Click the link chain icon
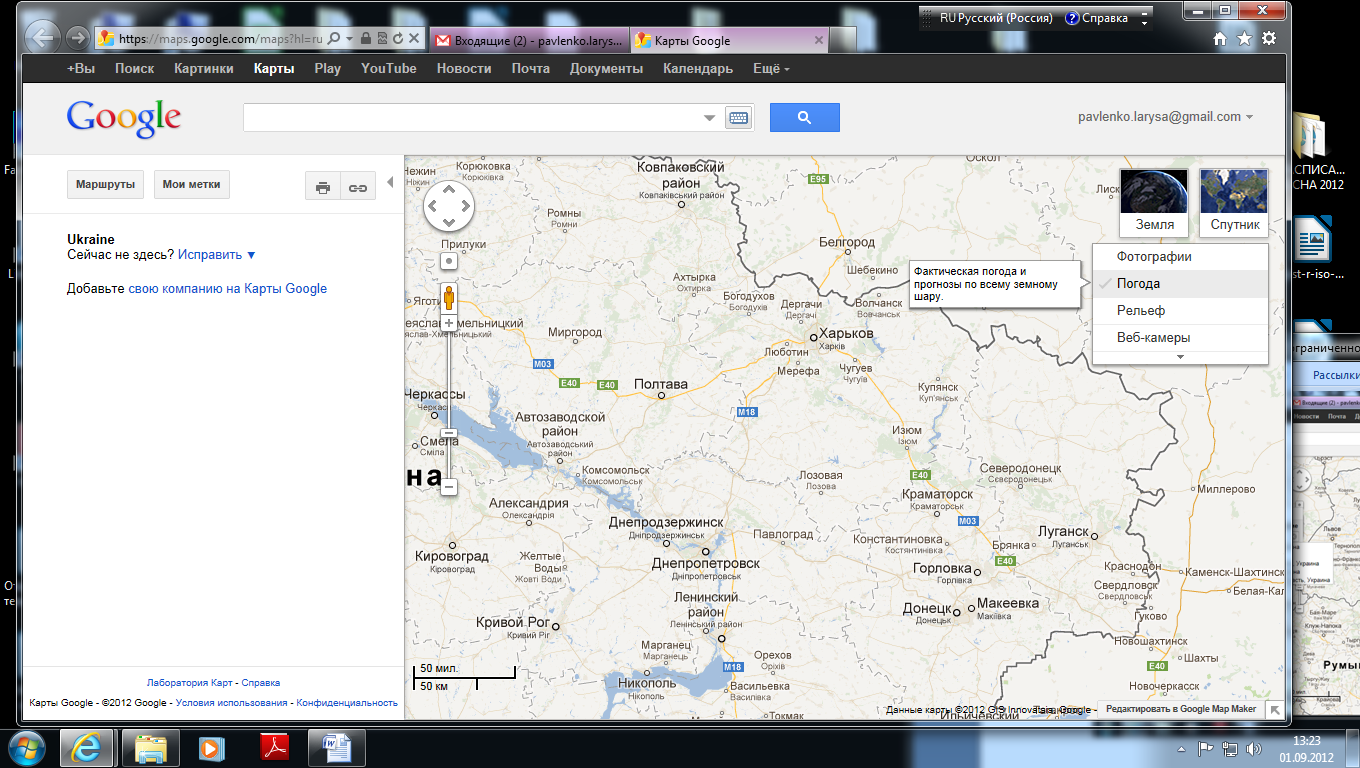This screenshot has width=1360, height=768. coord(357,186)
